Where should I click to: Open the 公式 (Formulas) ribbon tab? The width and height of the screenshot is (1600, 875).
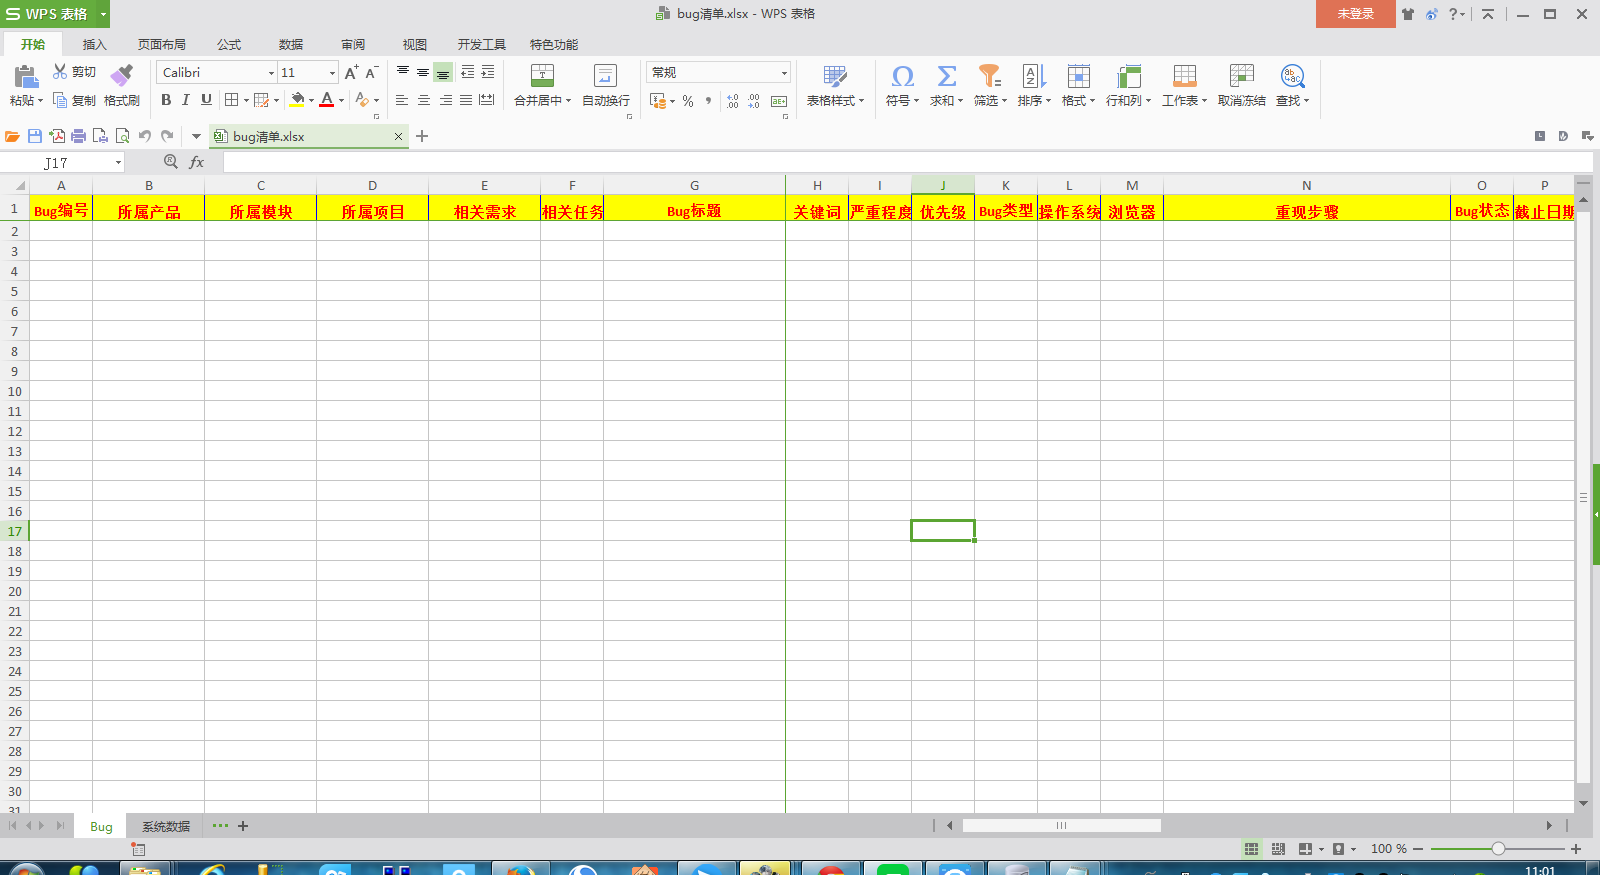(x=229, y=45)
